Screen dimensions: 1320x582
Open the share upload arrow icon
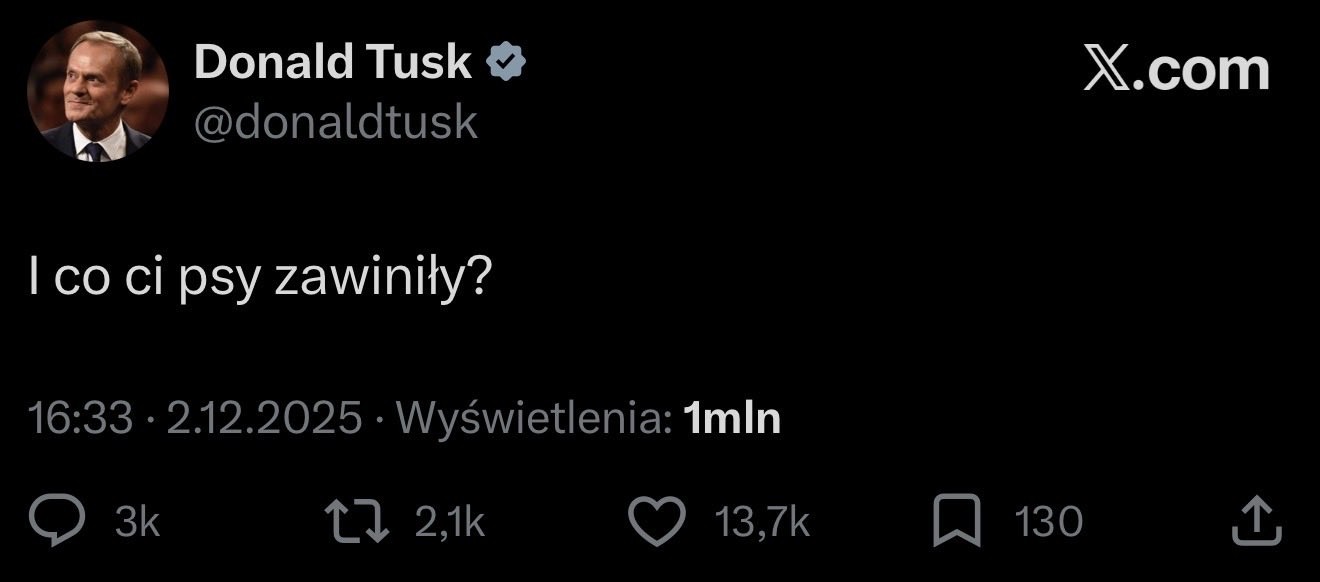coord(1259,522)
